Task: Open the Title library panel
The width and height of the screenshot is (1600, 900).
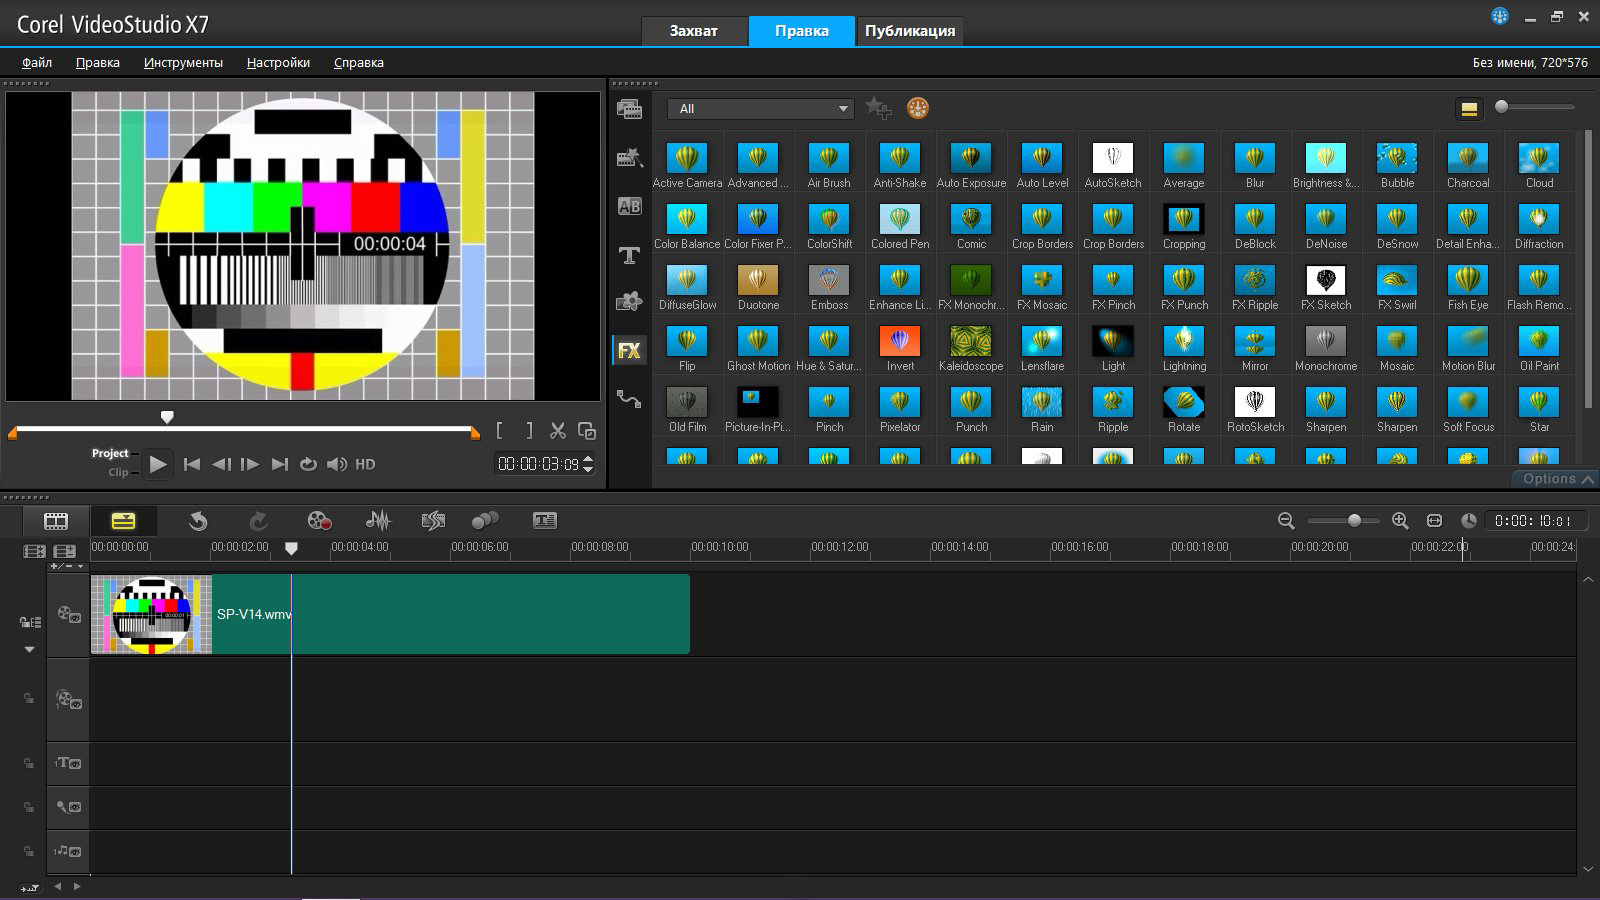Action: (x=629, y=255)
